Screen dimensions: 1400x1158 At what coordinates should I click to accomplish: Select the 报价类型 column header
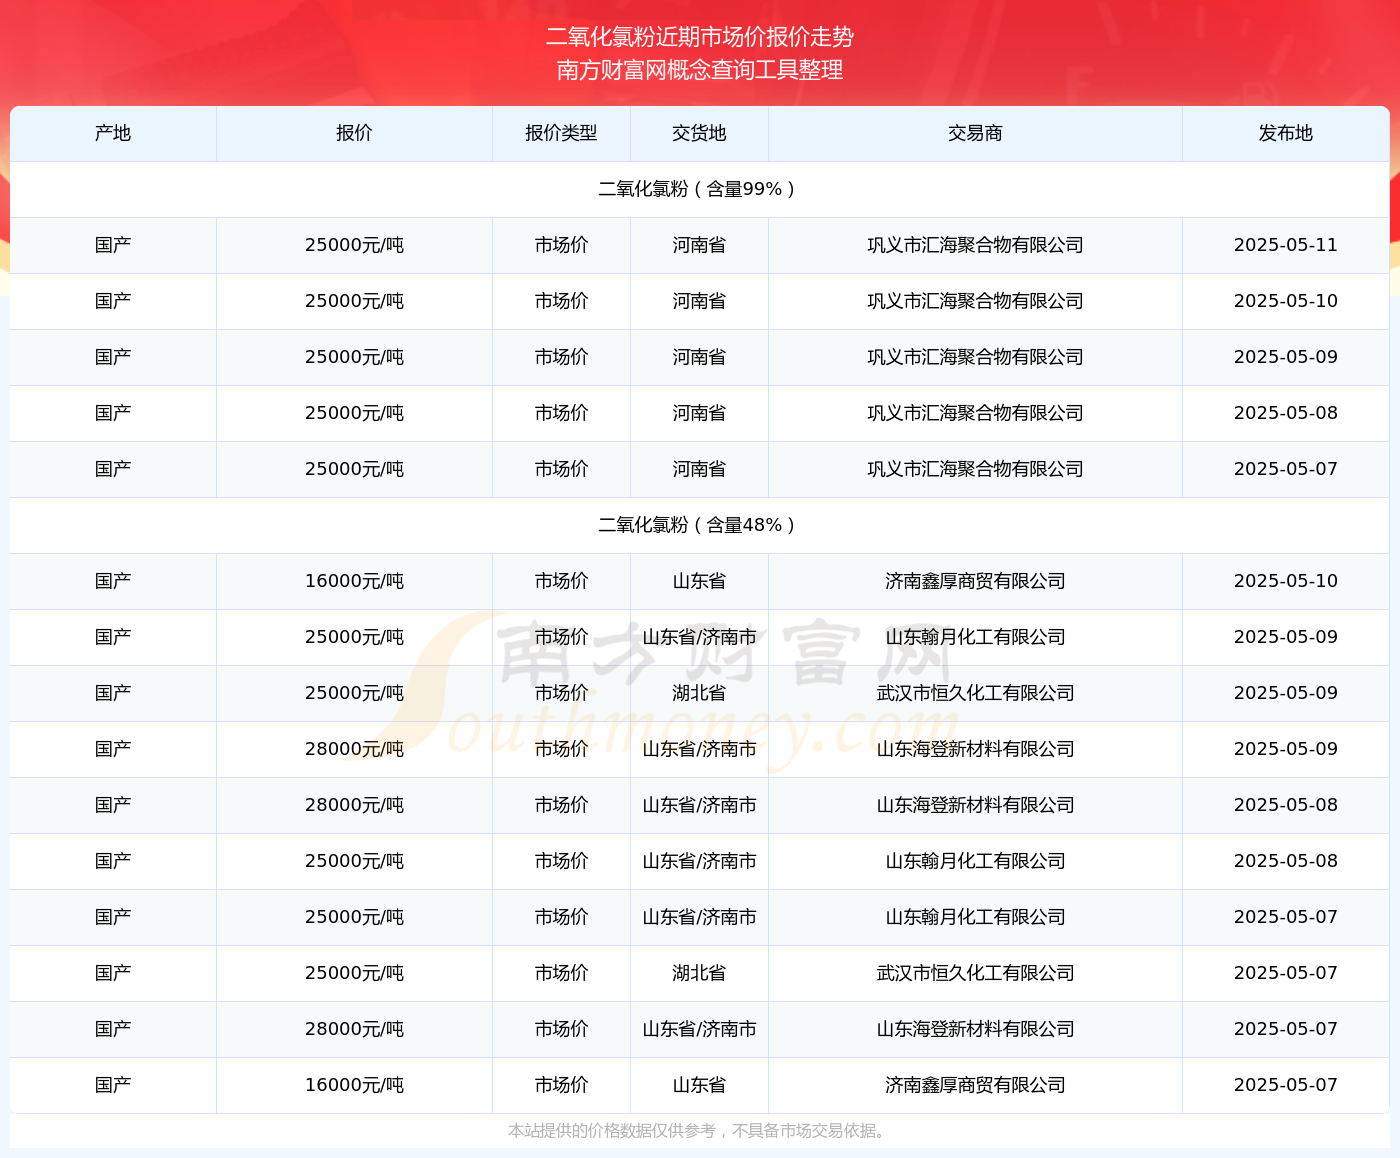(x=561, y=133)
